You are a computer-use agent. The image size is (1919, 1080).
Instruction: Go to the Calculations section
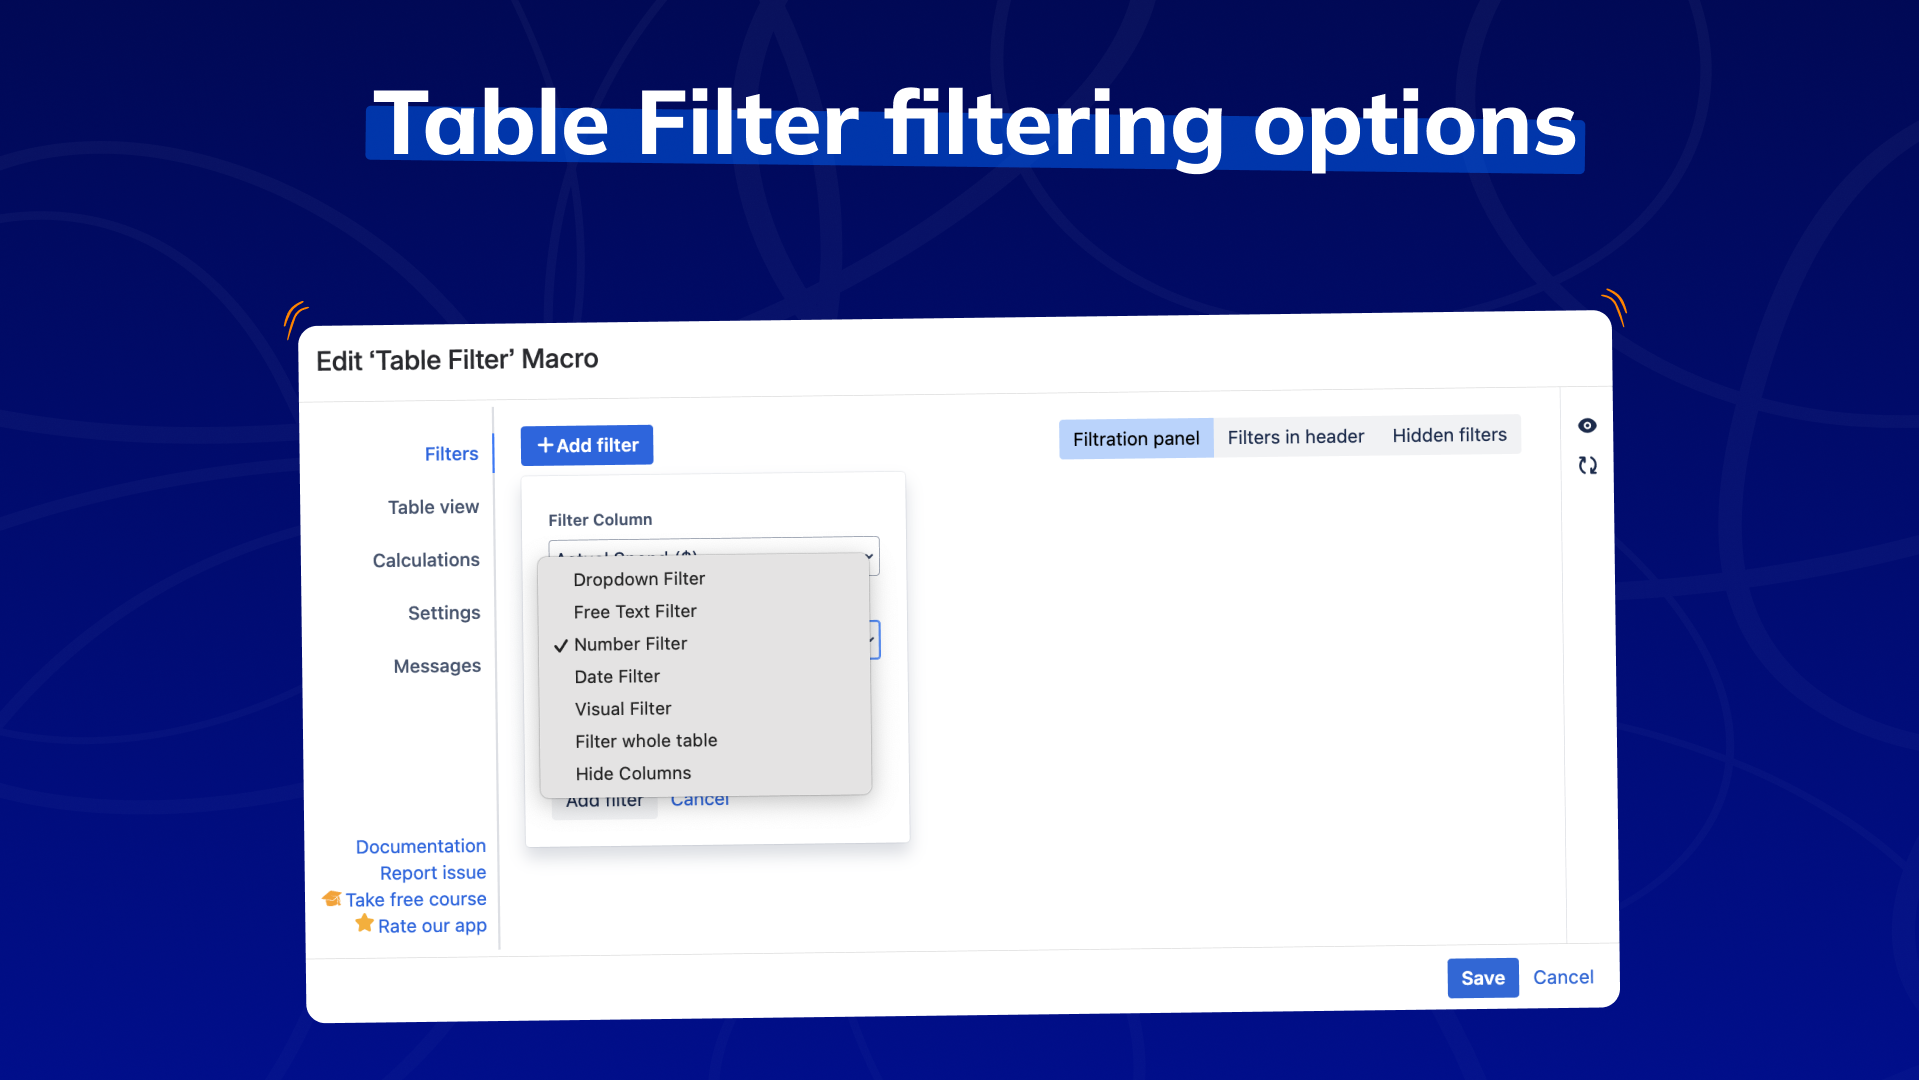[426, 560]
